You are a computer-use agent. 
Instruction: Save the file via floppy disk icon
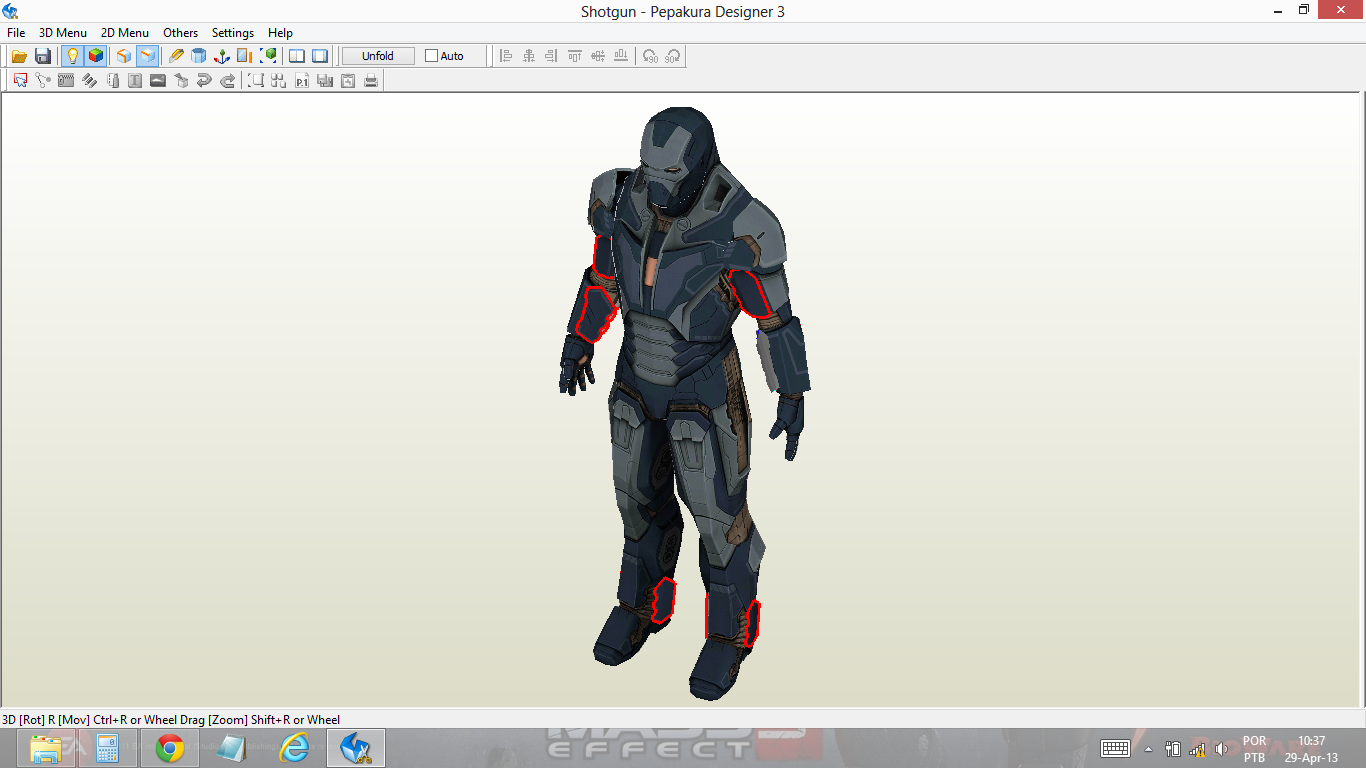[43, 56]
